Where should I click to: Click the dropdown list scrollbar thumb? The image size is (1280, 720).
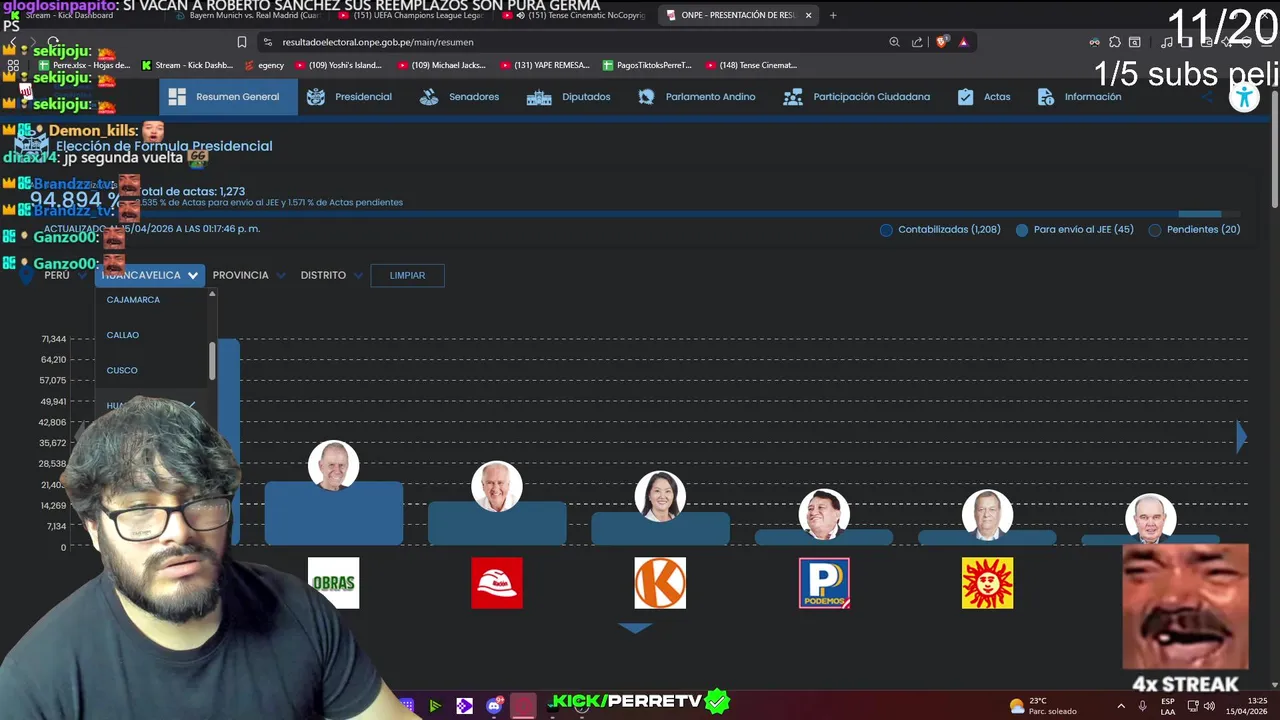coord(212,361)
